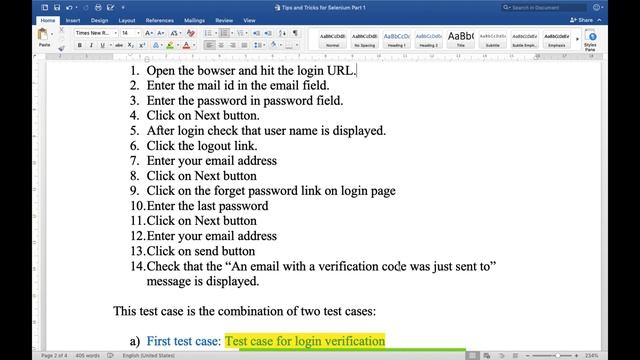Open the sidebar layout icon in title bar
This screenshot has width=640, height=360.
click(45, 7)
